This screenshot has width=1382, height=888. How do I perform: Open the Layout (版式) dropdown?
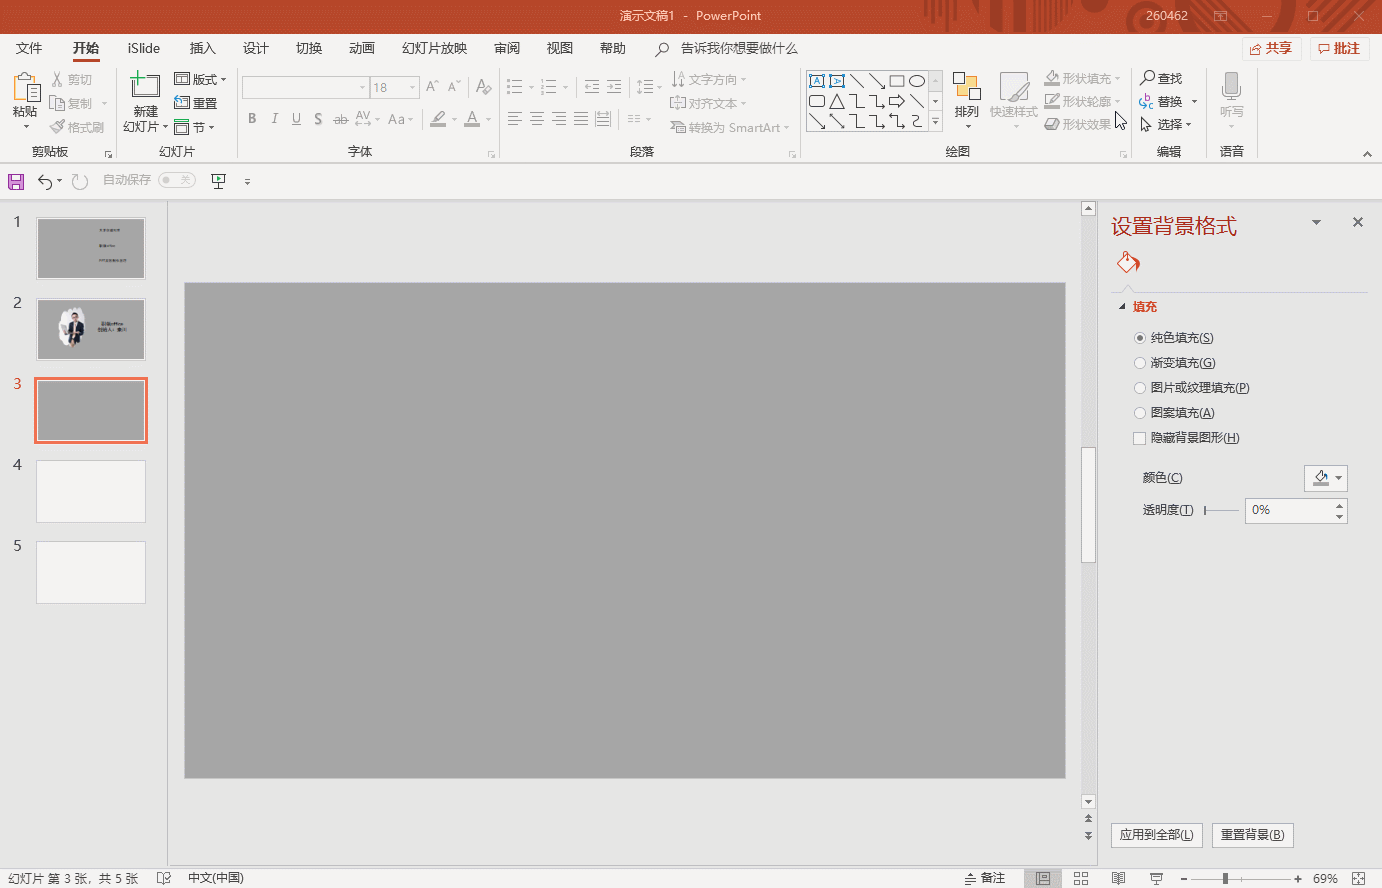click(x=201, y=79)
